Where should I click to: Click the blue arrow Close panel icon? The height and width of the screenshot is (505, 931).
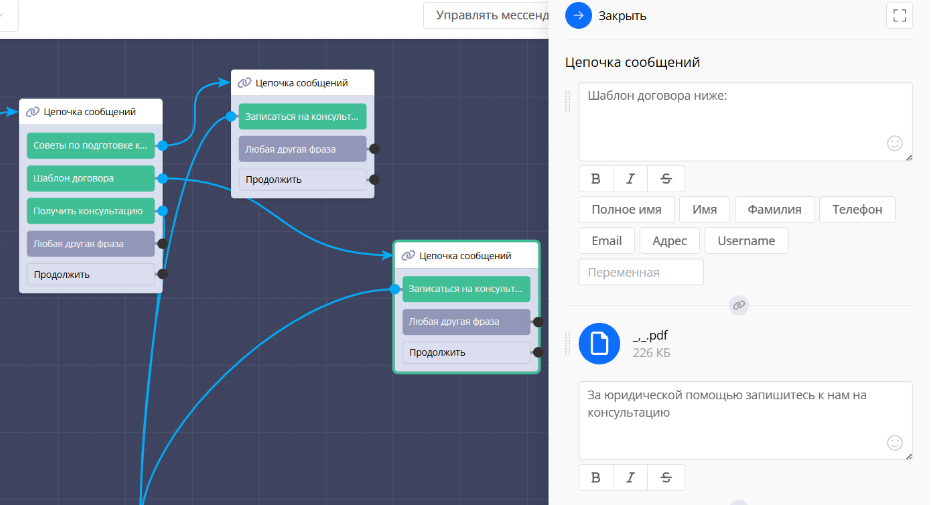[x=578, y=15]
